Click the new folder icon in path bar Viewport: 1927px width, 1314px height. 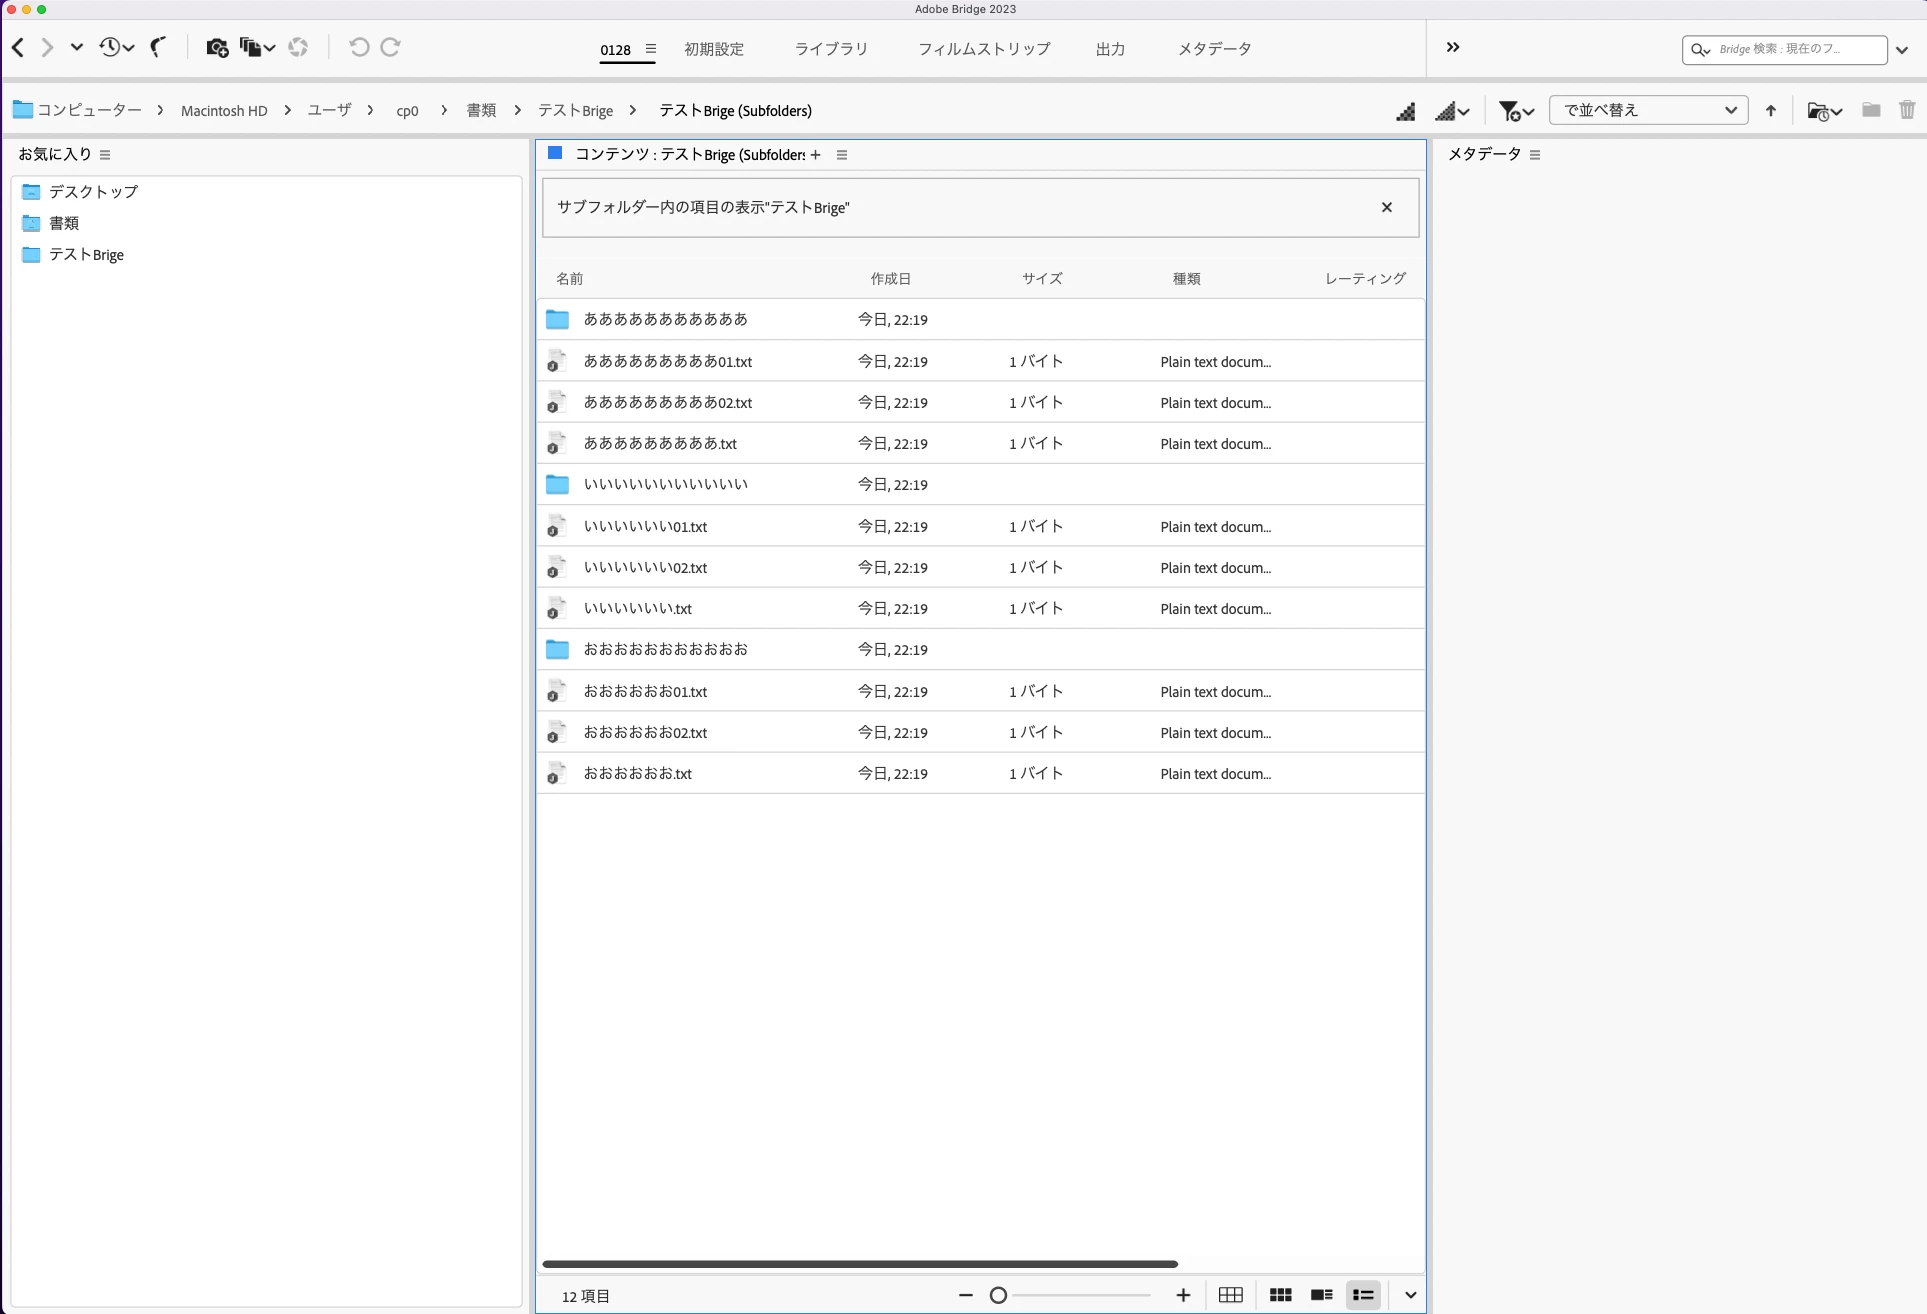[1870, 110]
